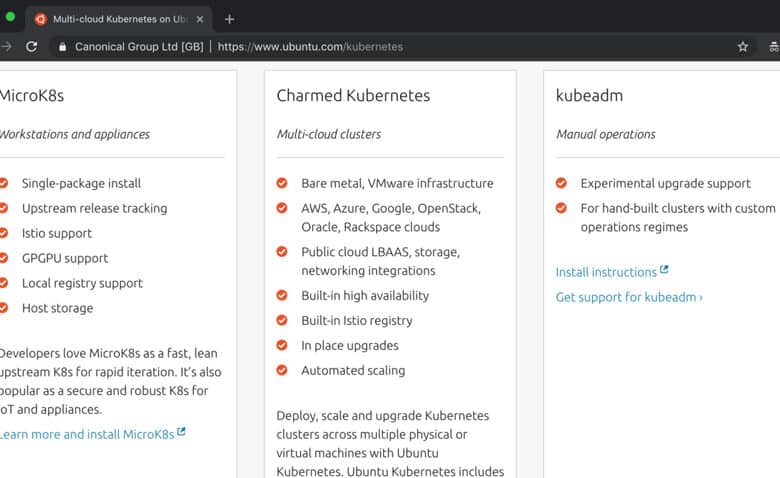Click the kubeadm heading
The image size is (780, 478).
coord(589,96)
